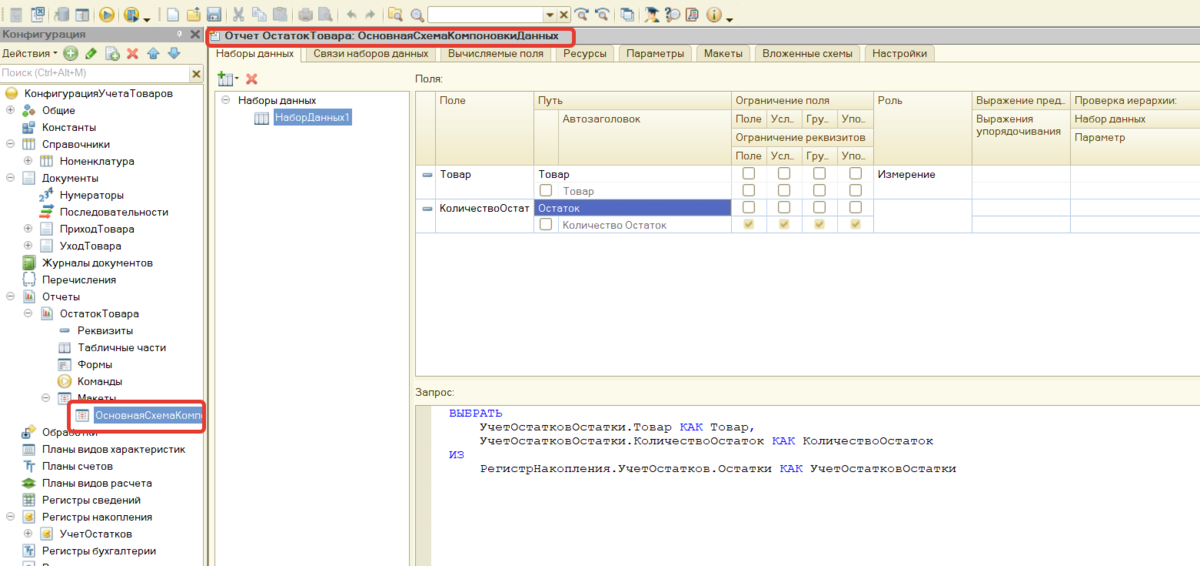Image resolution: width=1200 pixels, height=566 pixels.
Task: Check the Поле restriction box in Товар row
Action: click(748, 174)
